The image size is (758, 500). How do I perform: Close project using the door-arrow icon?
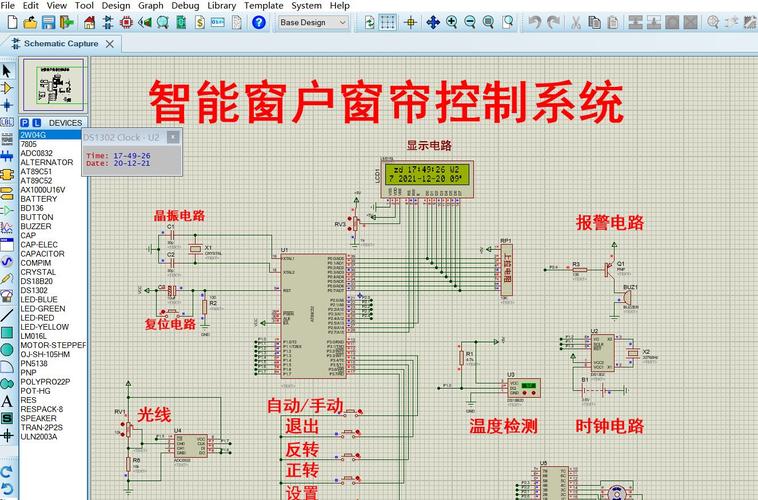pyautogui.click(x=67, y=22)
